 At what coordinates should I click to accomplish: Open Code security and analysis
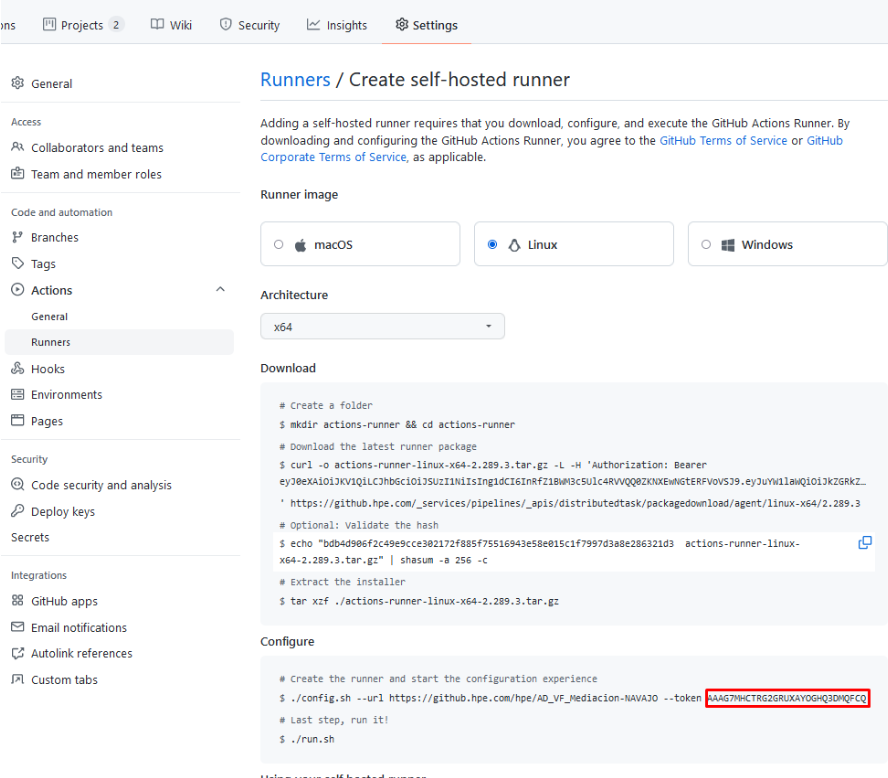point(101,485)
